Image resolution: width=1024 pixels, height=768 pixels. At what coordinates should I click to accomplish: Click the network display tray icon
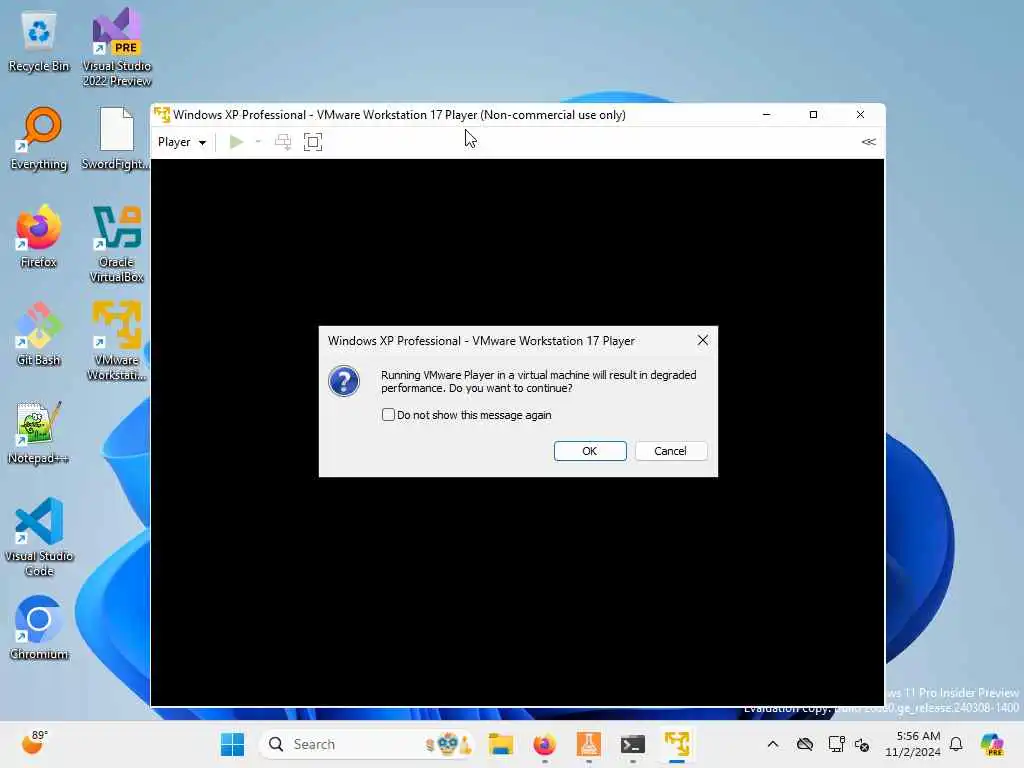click(x=836, y=744)
